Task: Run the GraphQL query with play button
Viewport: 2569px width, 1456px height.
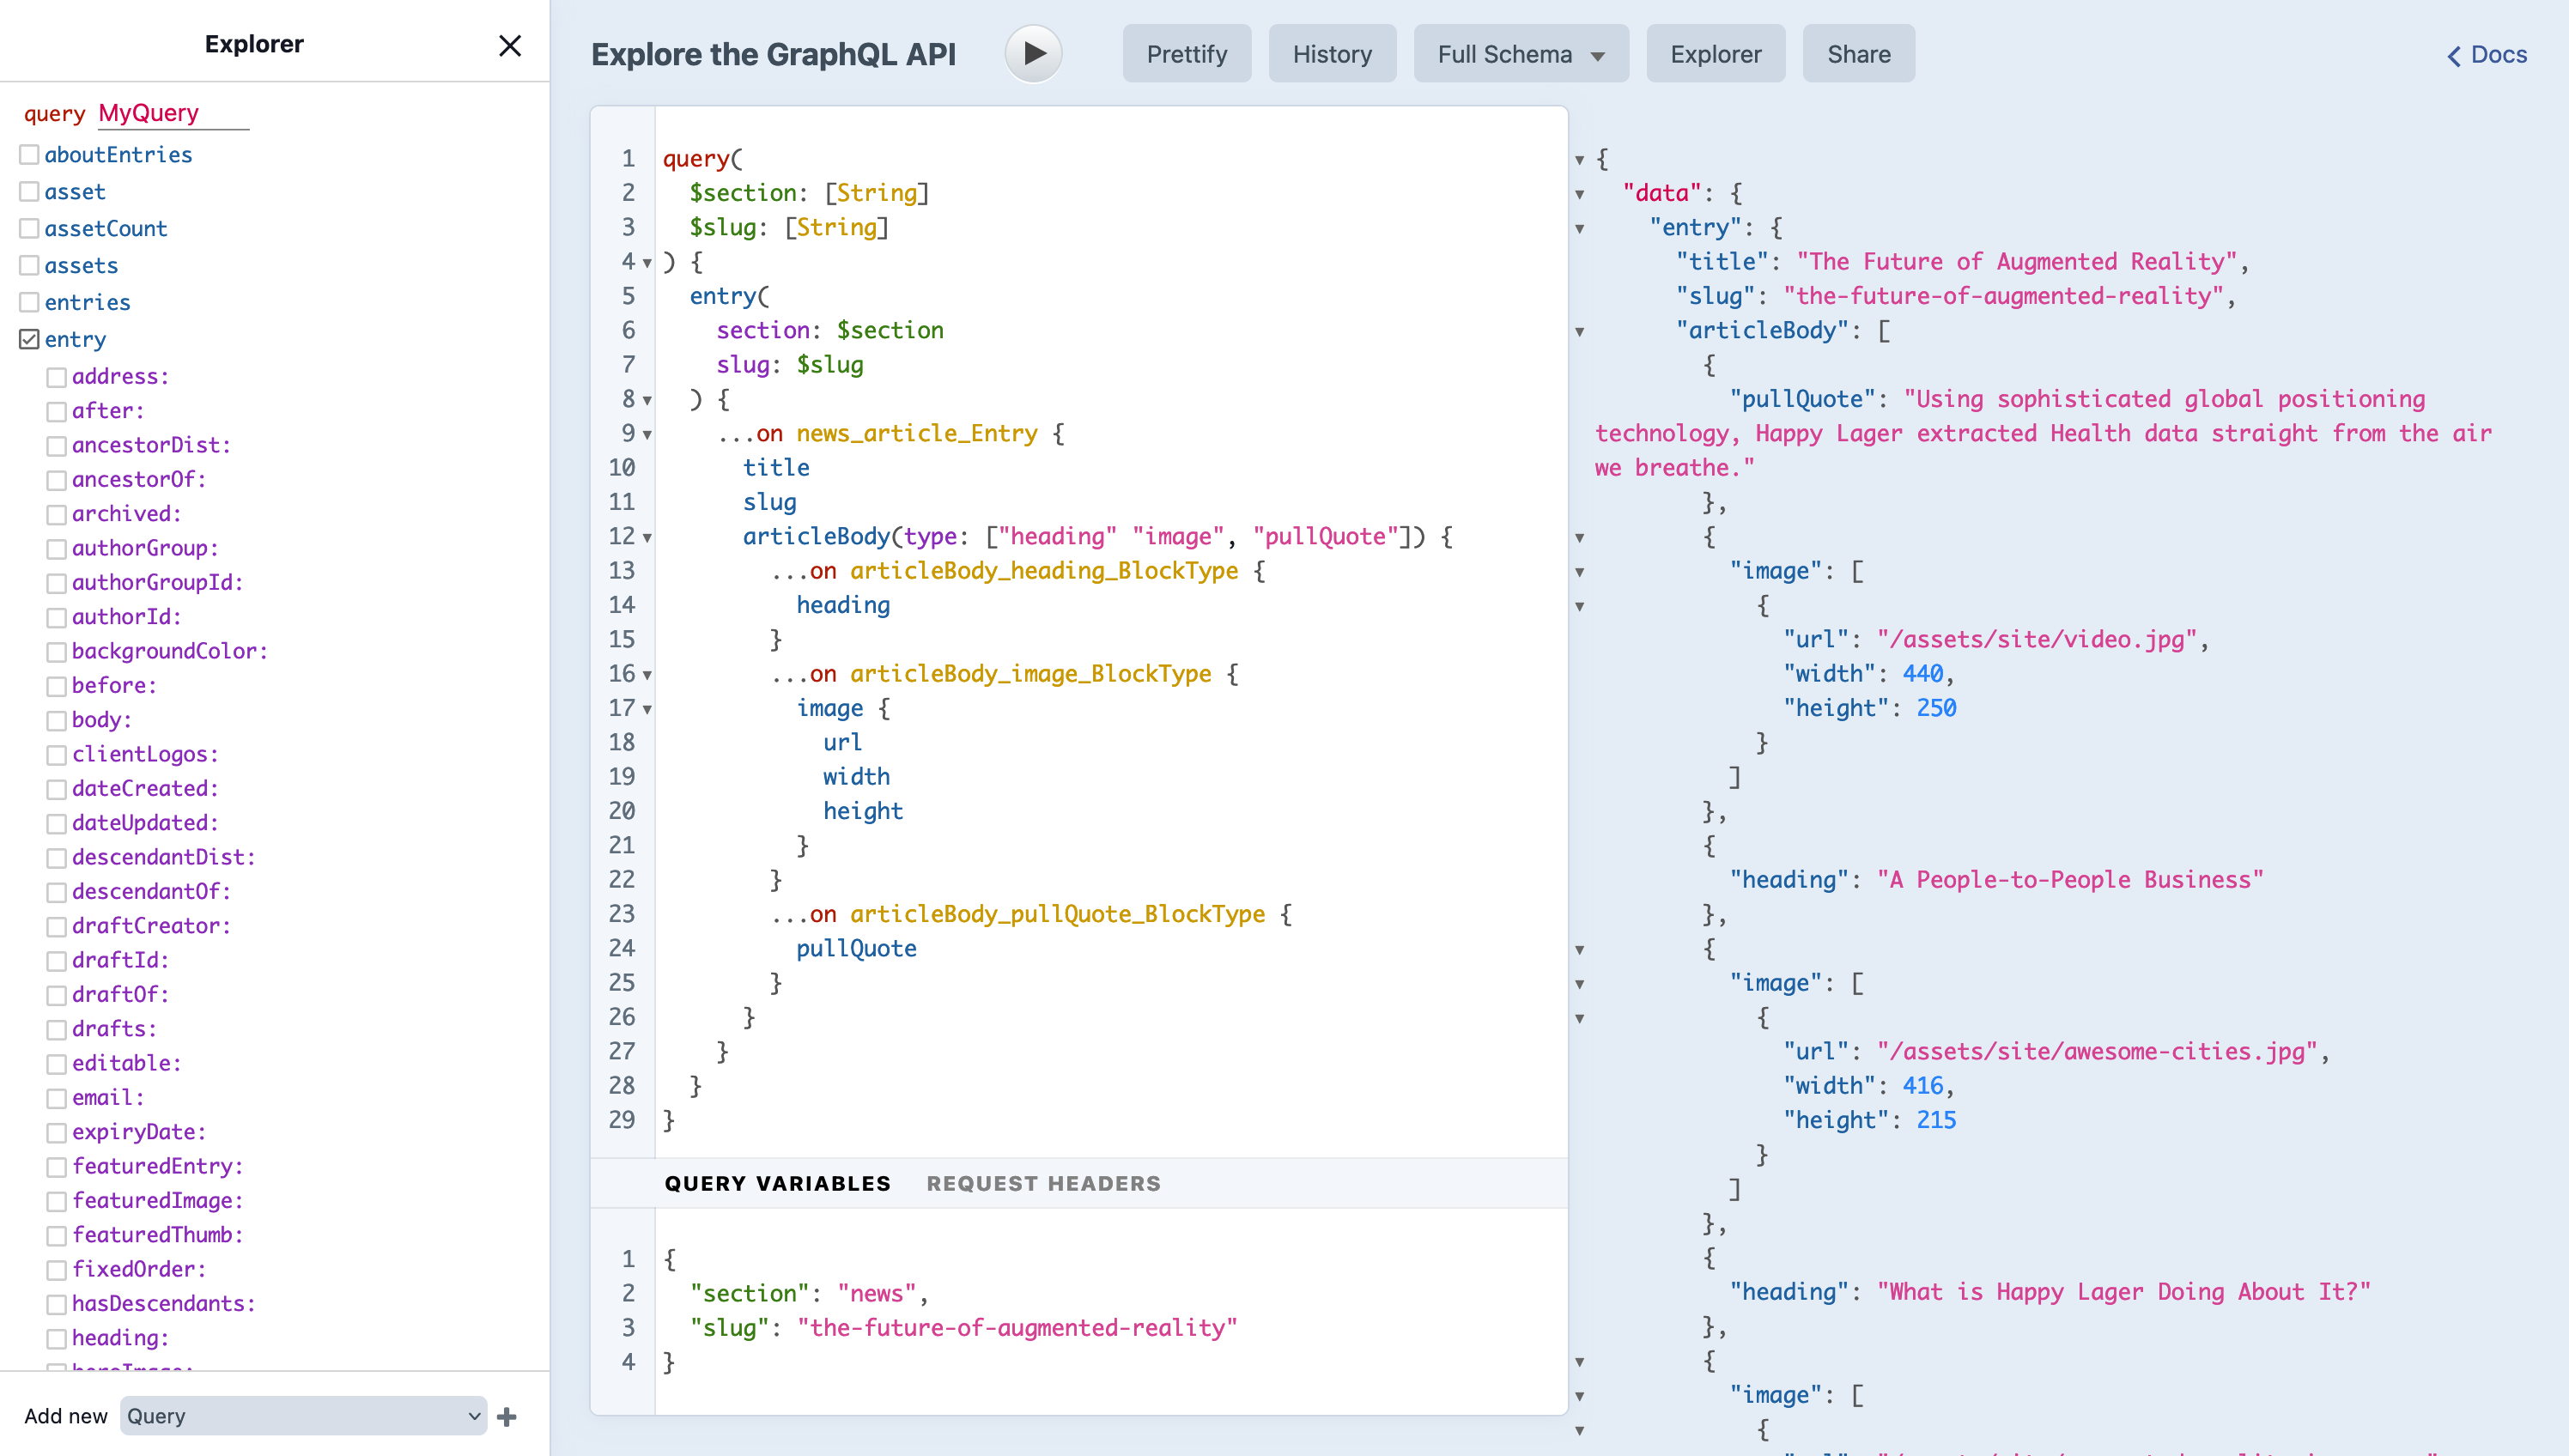Action: coord(1033,54)
